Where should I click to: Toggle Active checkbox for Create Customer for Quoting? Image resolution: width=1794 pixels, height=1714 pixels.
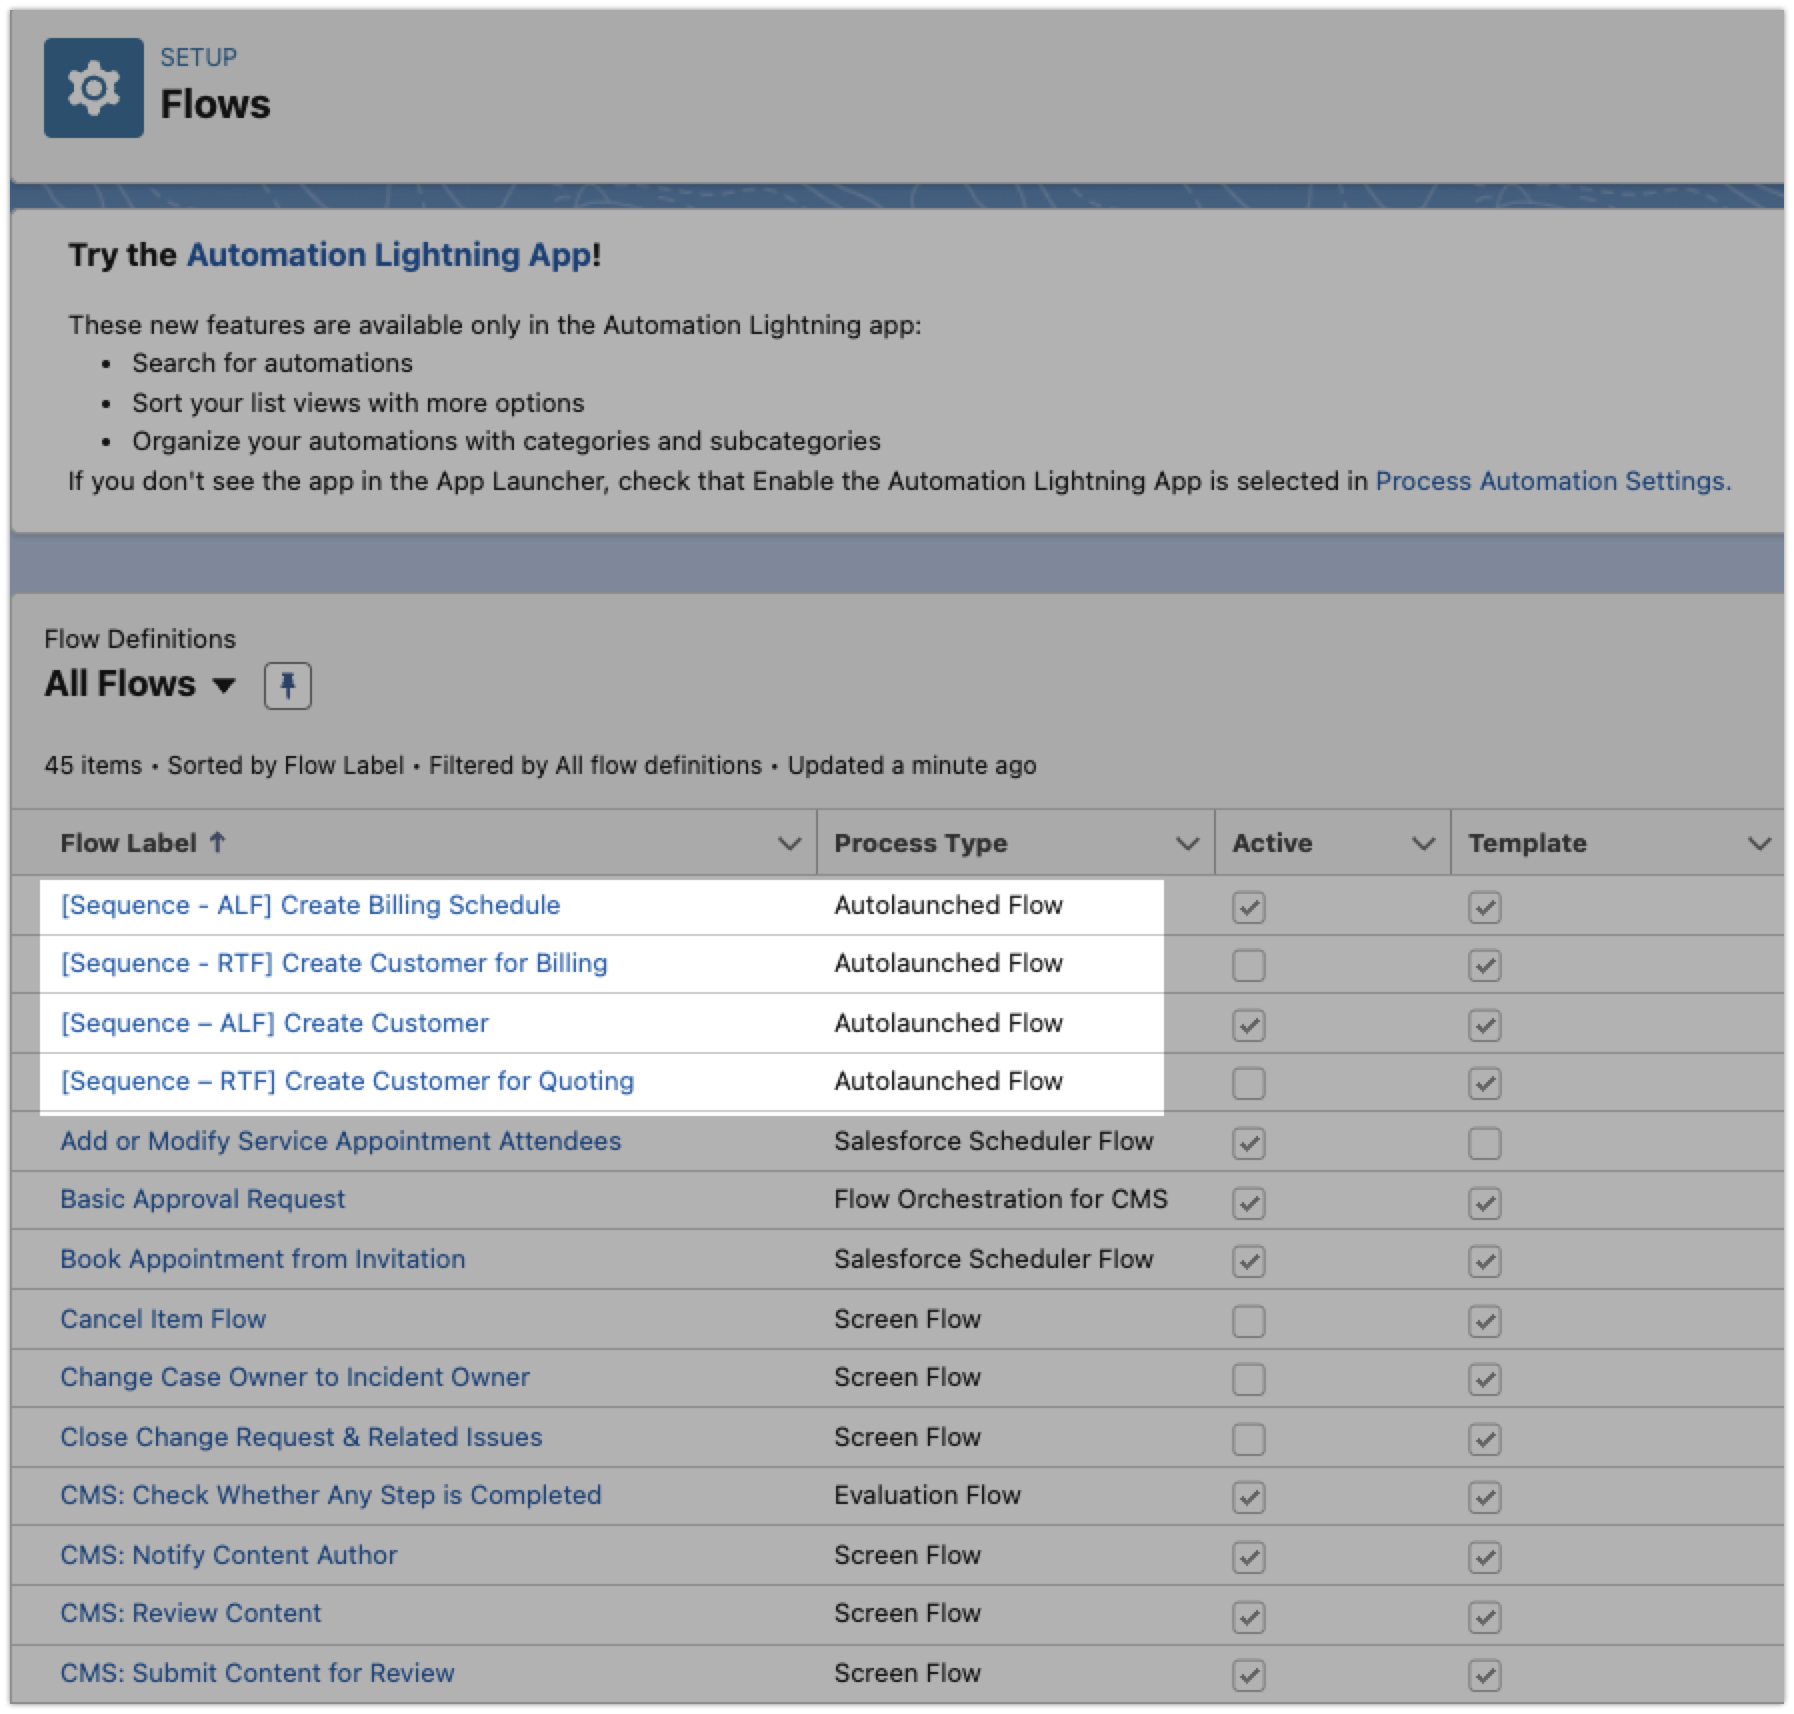click(x=1248, y=1083)
